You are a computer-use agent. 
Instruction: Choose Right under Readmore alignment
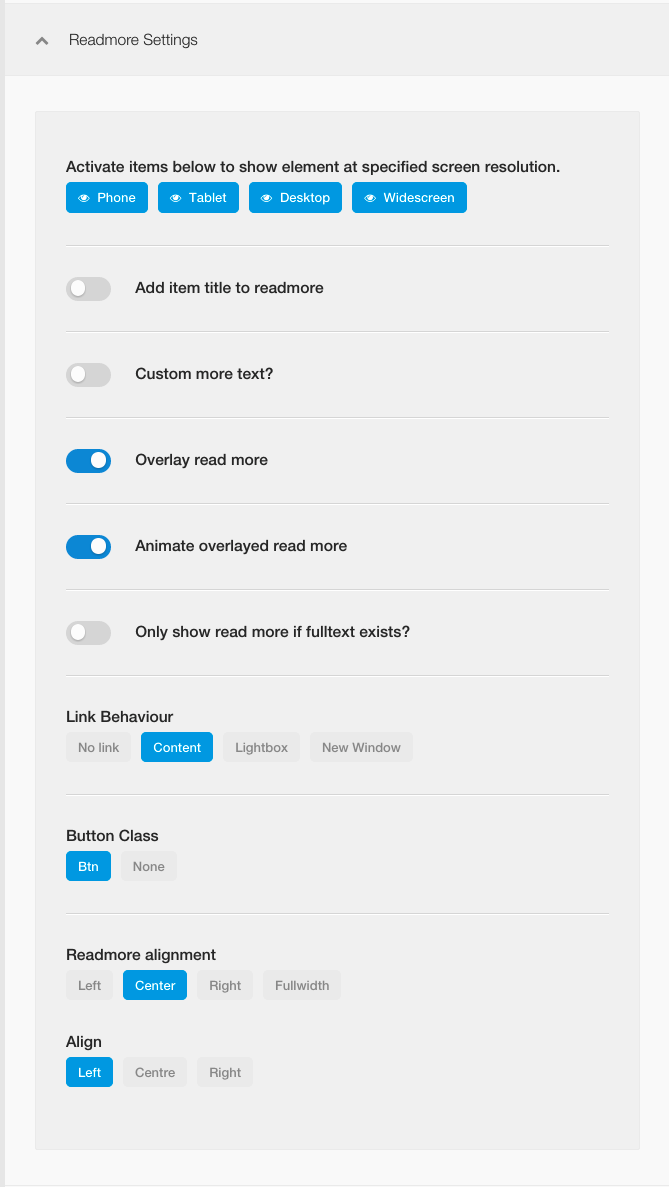225,985
